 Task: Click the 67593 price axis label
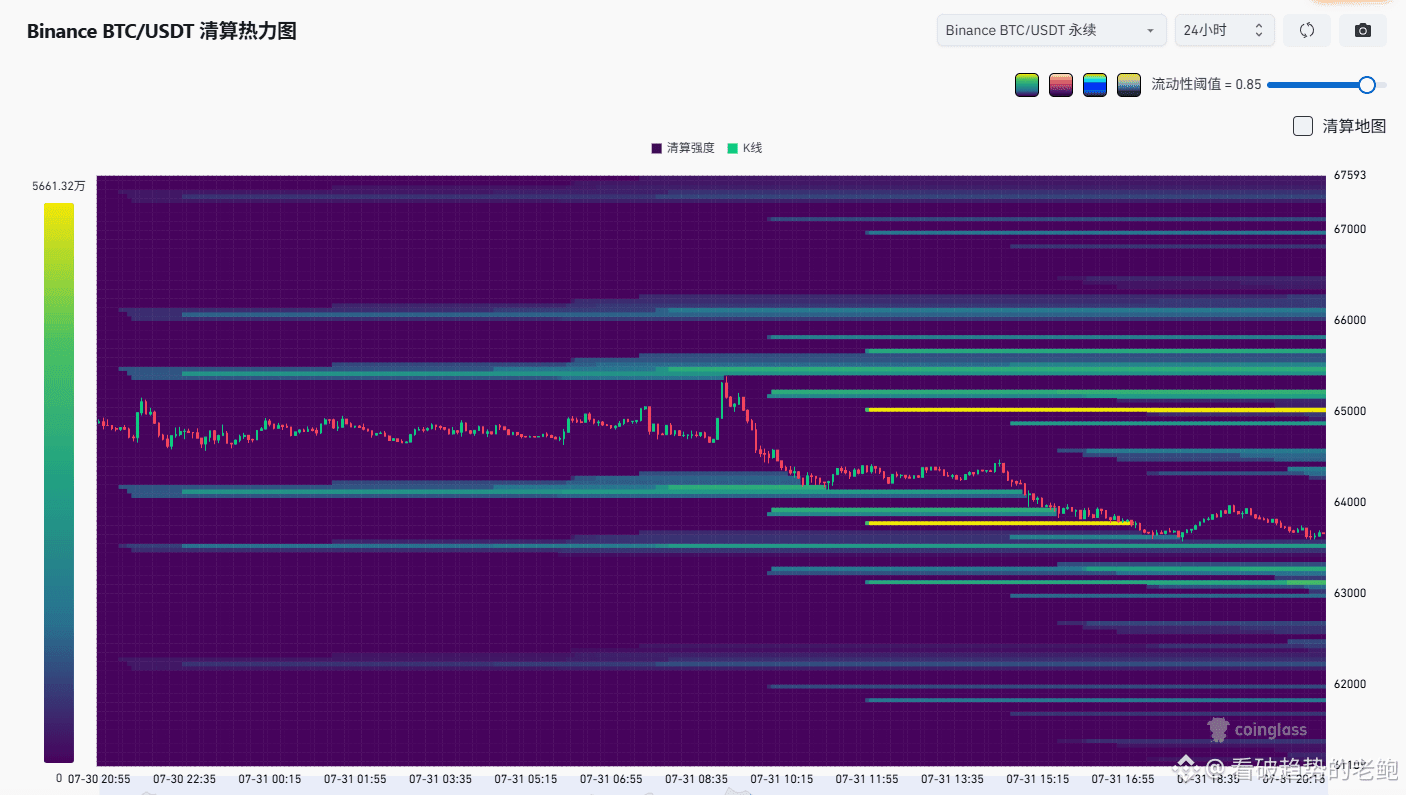(x=1350, y=176)
